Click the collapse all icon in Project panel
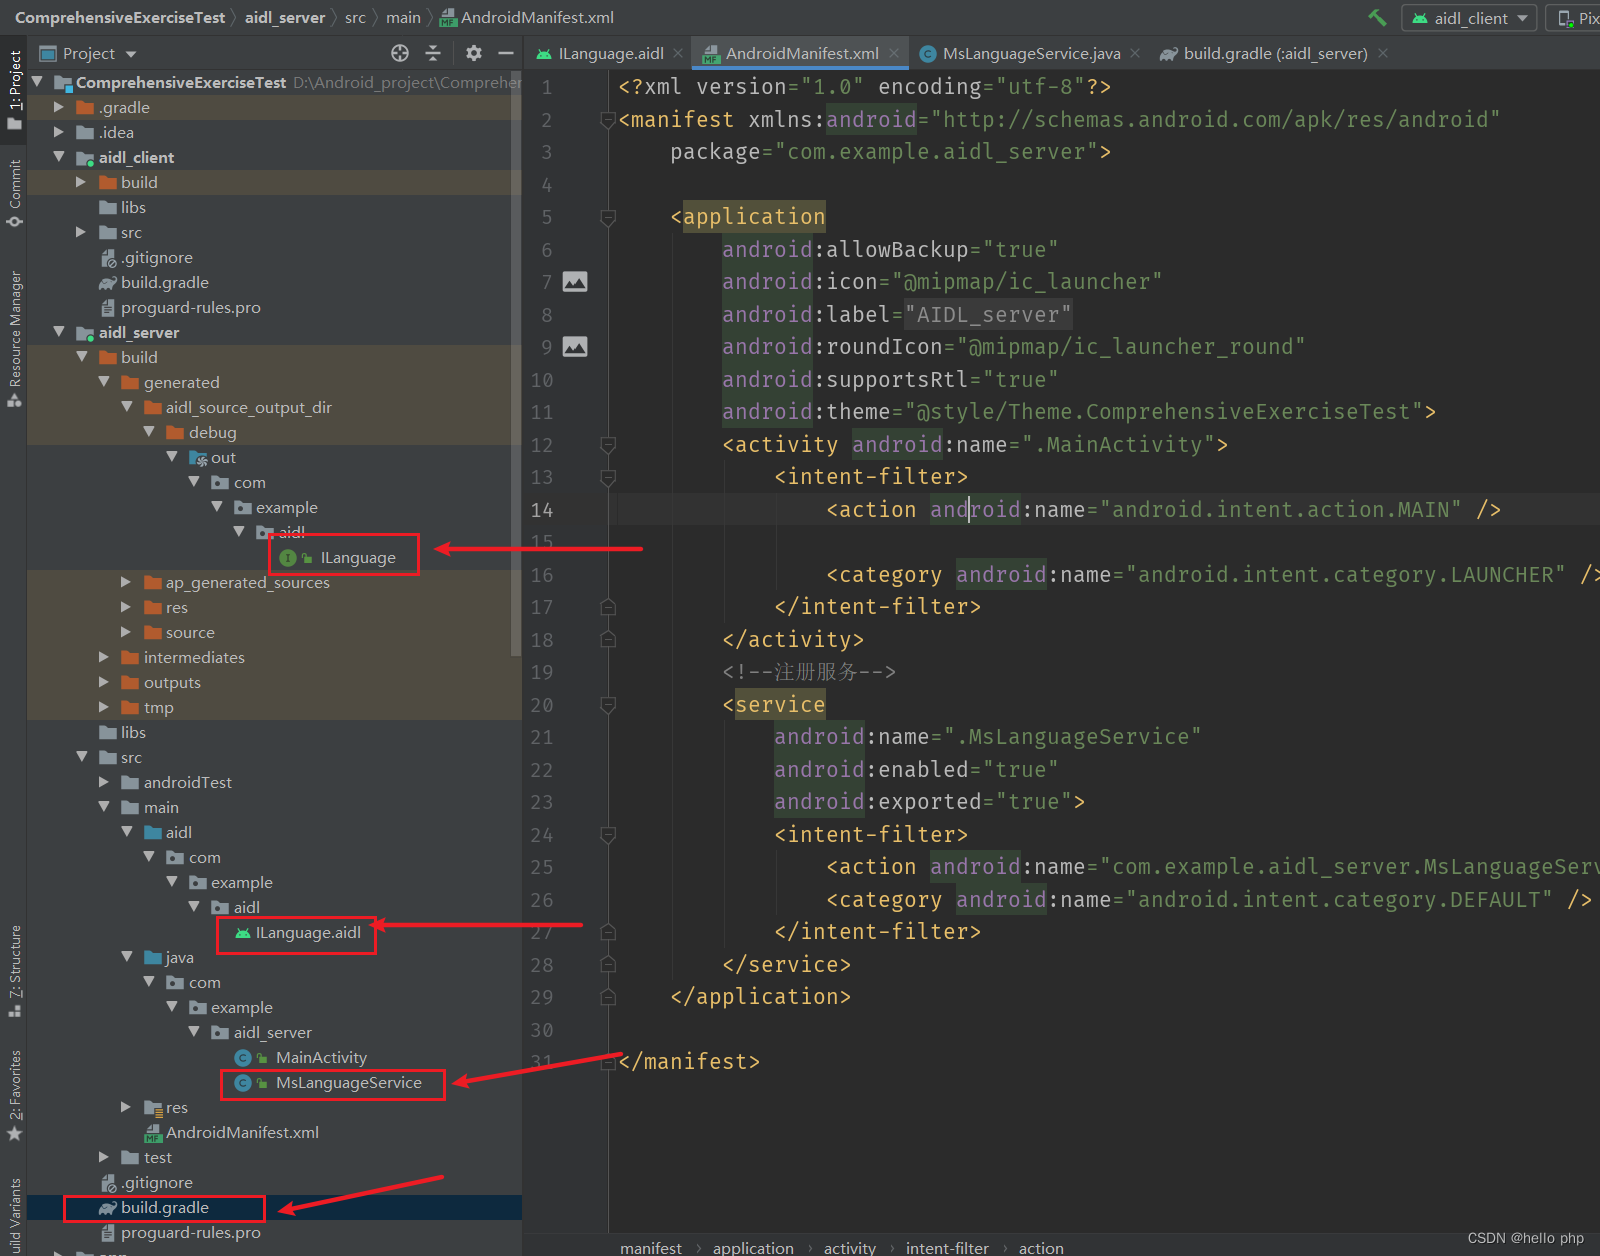Viewport: 1600px width, 1256px height. pos(433,53)
